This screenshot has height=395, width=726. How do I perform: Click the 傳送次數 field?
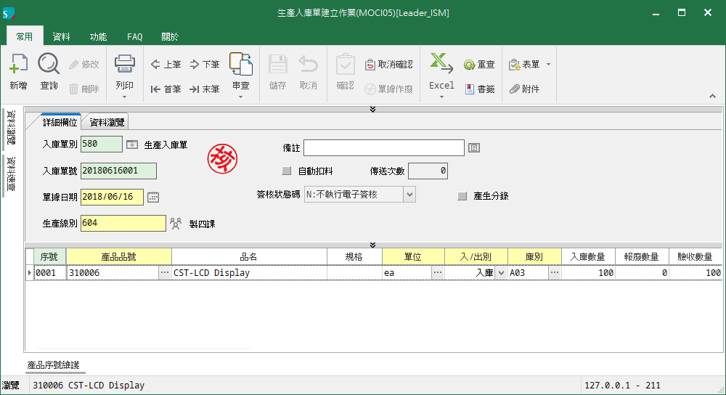(428, 171)
